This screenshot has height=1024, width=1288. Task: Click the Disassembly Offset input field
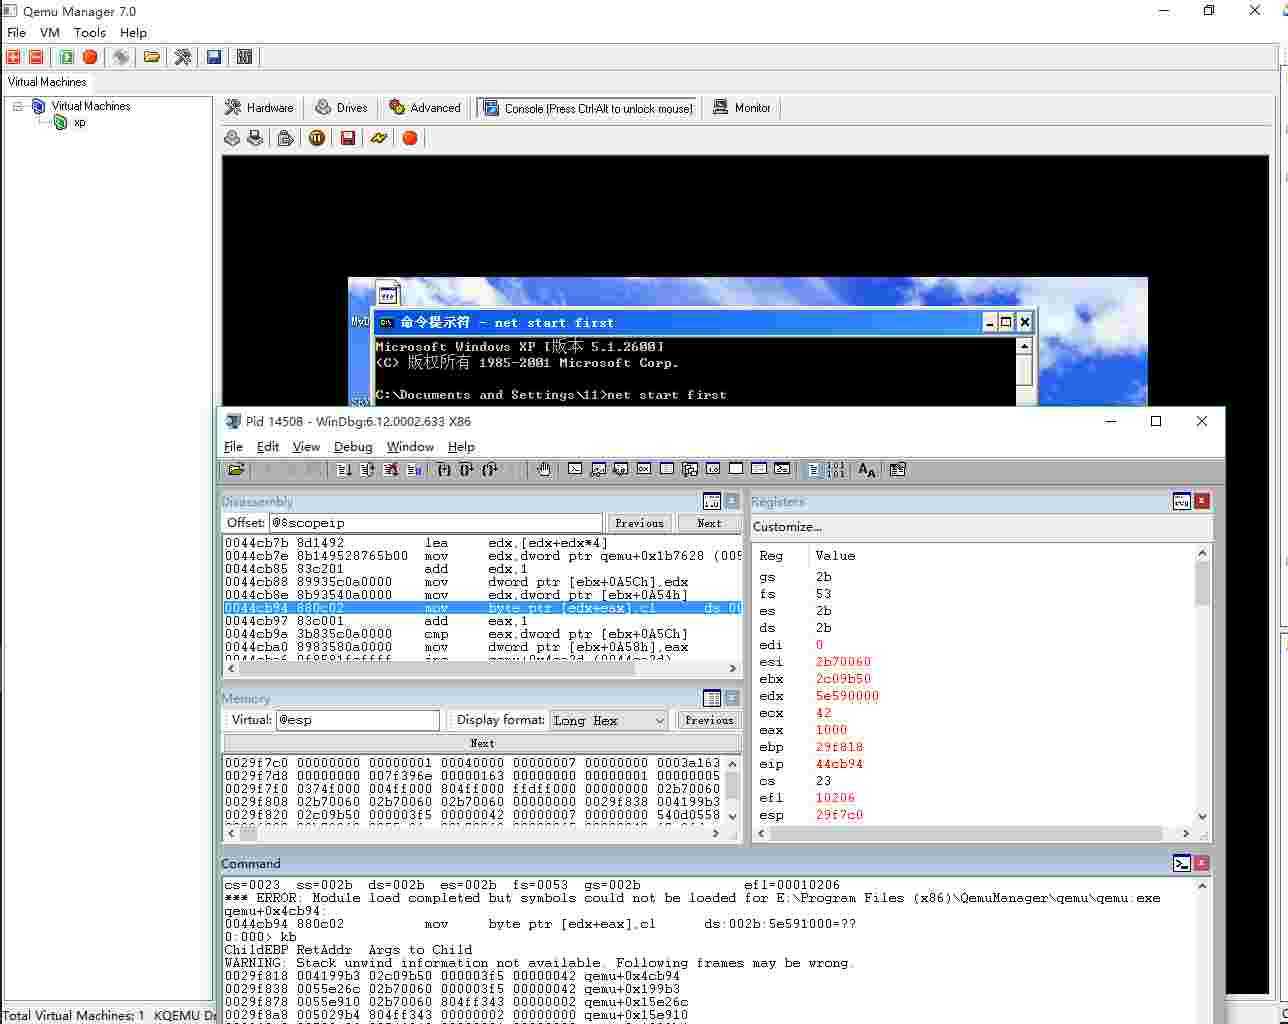435,523
